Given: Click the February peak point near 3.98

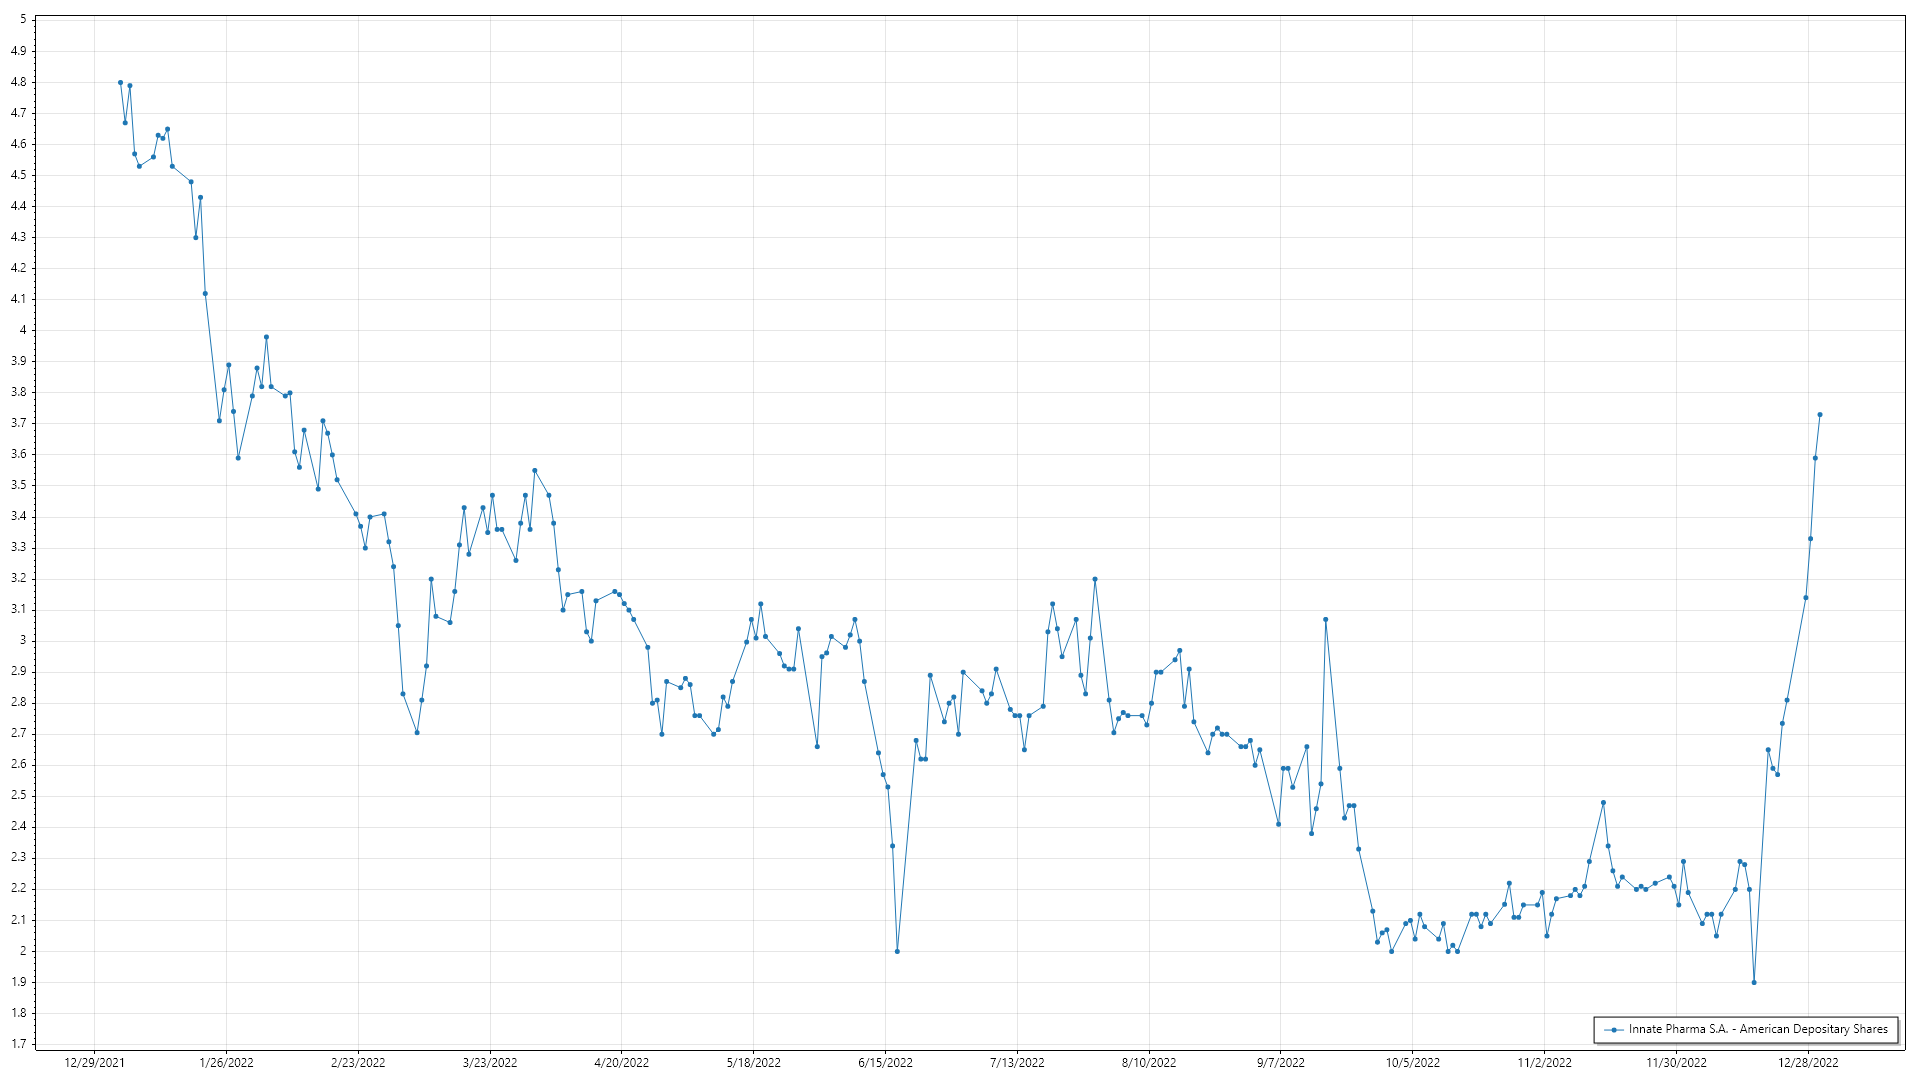Looking at the screenshot, I should coord(266,337).
